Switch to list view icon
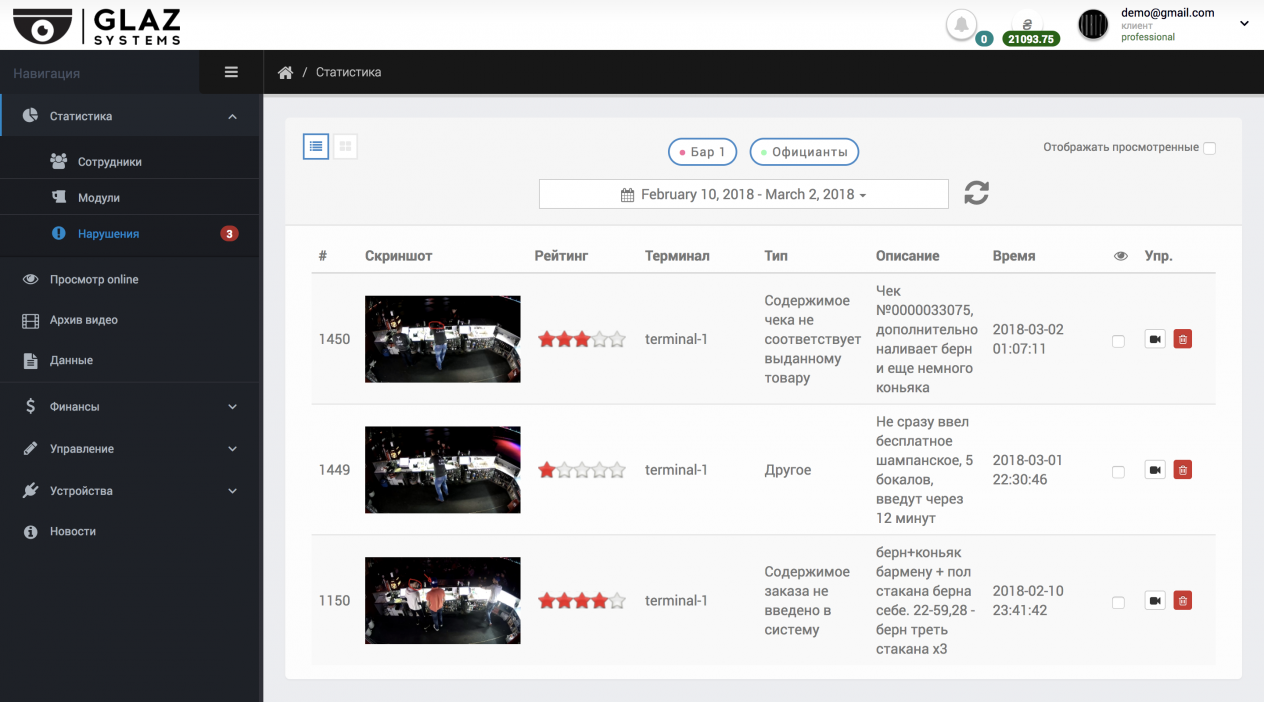Image resolution: width=1264 pixels, height=702 pixels. click(316, 147)
